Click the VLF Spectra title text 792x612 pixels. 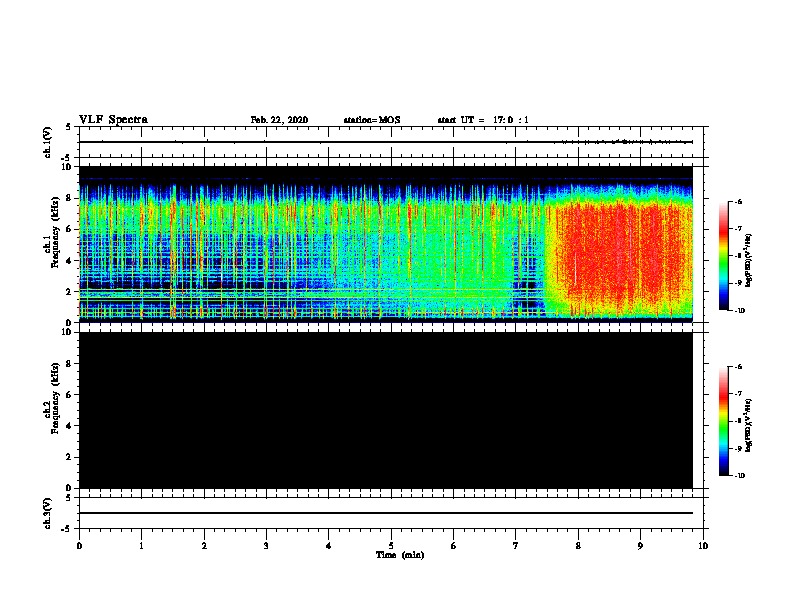click(x=113, y=119)
